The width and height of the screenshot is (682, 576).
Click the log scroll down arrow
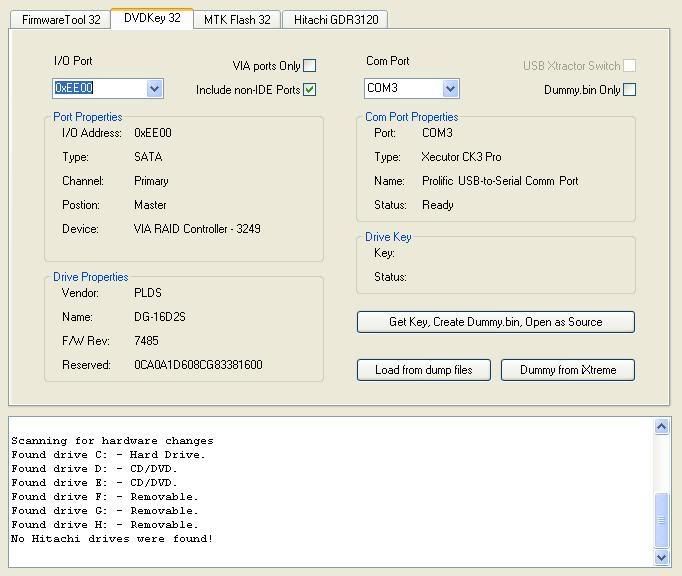pyautogui.click(x=662, y=557)
